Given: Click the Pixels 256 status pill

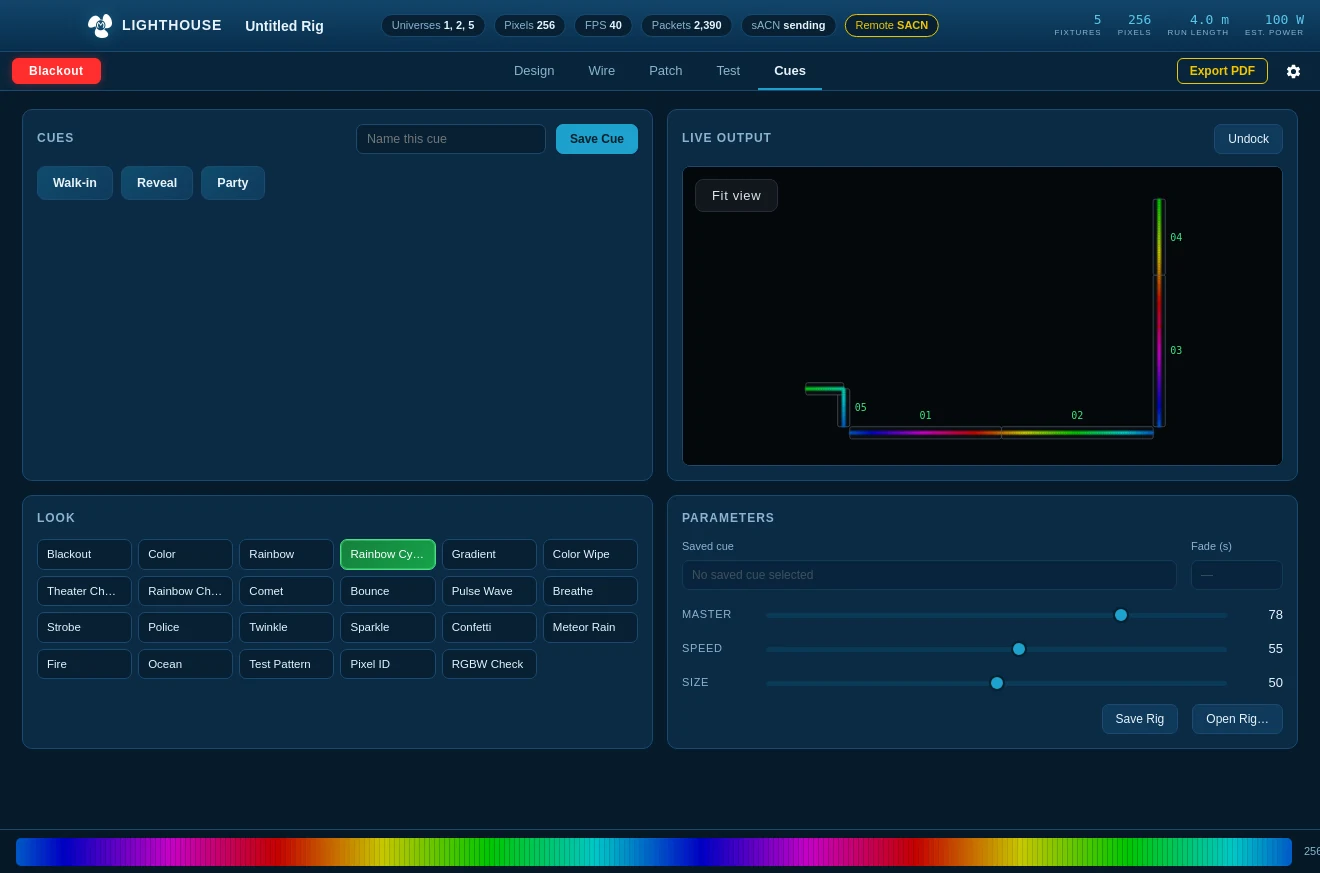Looking at the screenshot, I should click(x=530, y=25).
